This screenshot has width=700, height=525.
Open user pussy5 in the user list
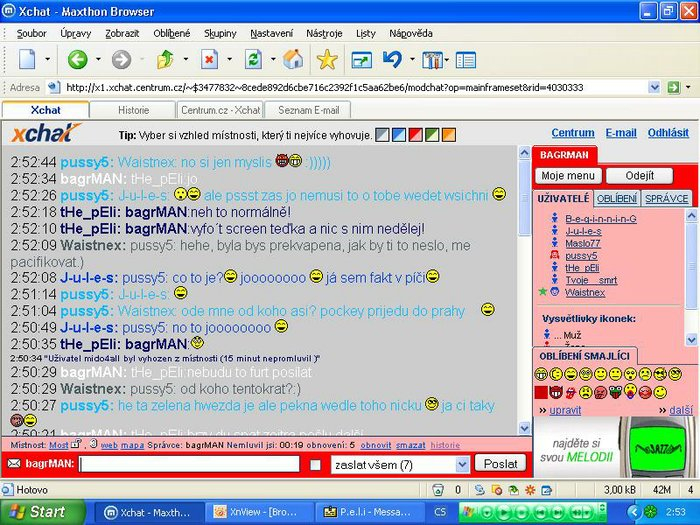click(x=581, y=256)
